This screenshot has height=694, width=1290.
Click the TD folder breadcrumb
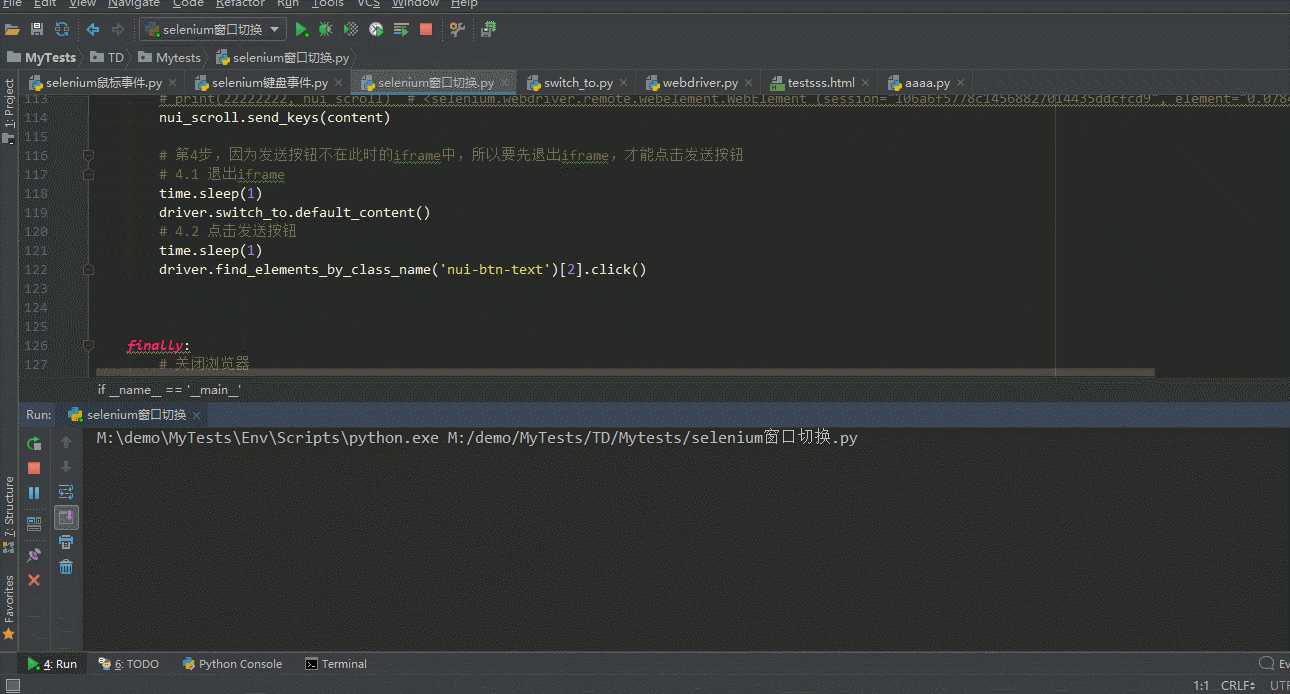(x=107, y=58)
